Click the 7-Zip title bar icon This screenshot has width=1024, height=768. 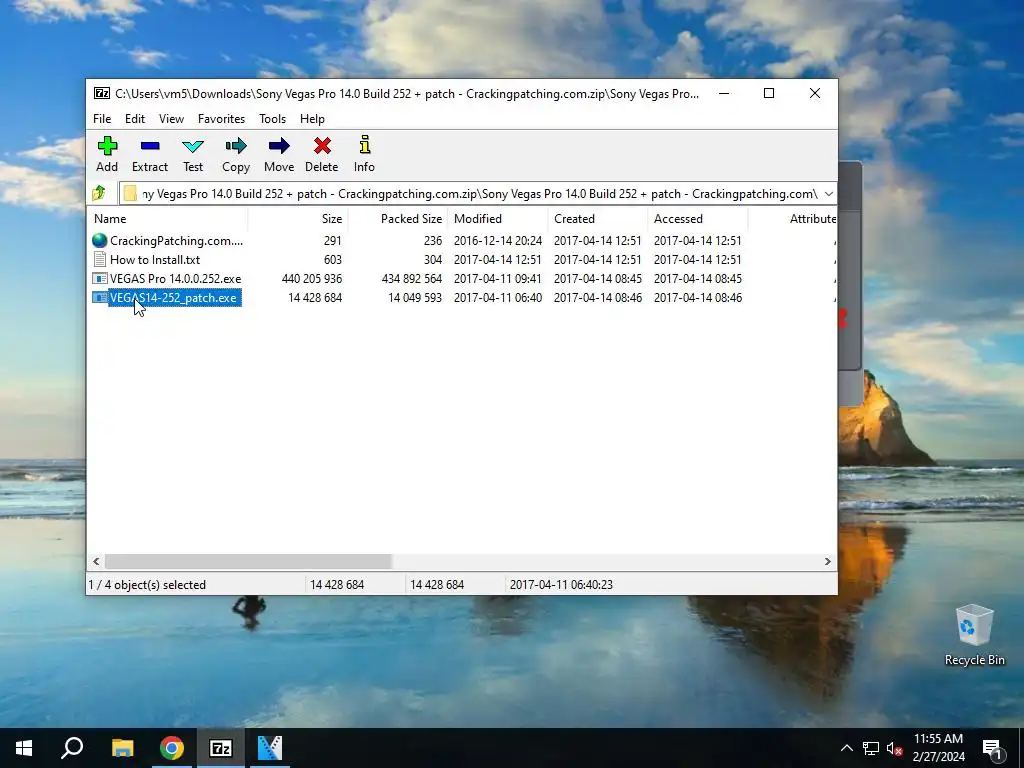pyautogui.click(x=102, y=93)
